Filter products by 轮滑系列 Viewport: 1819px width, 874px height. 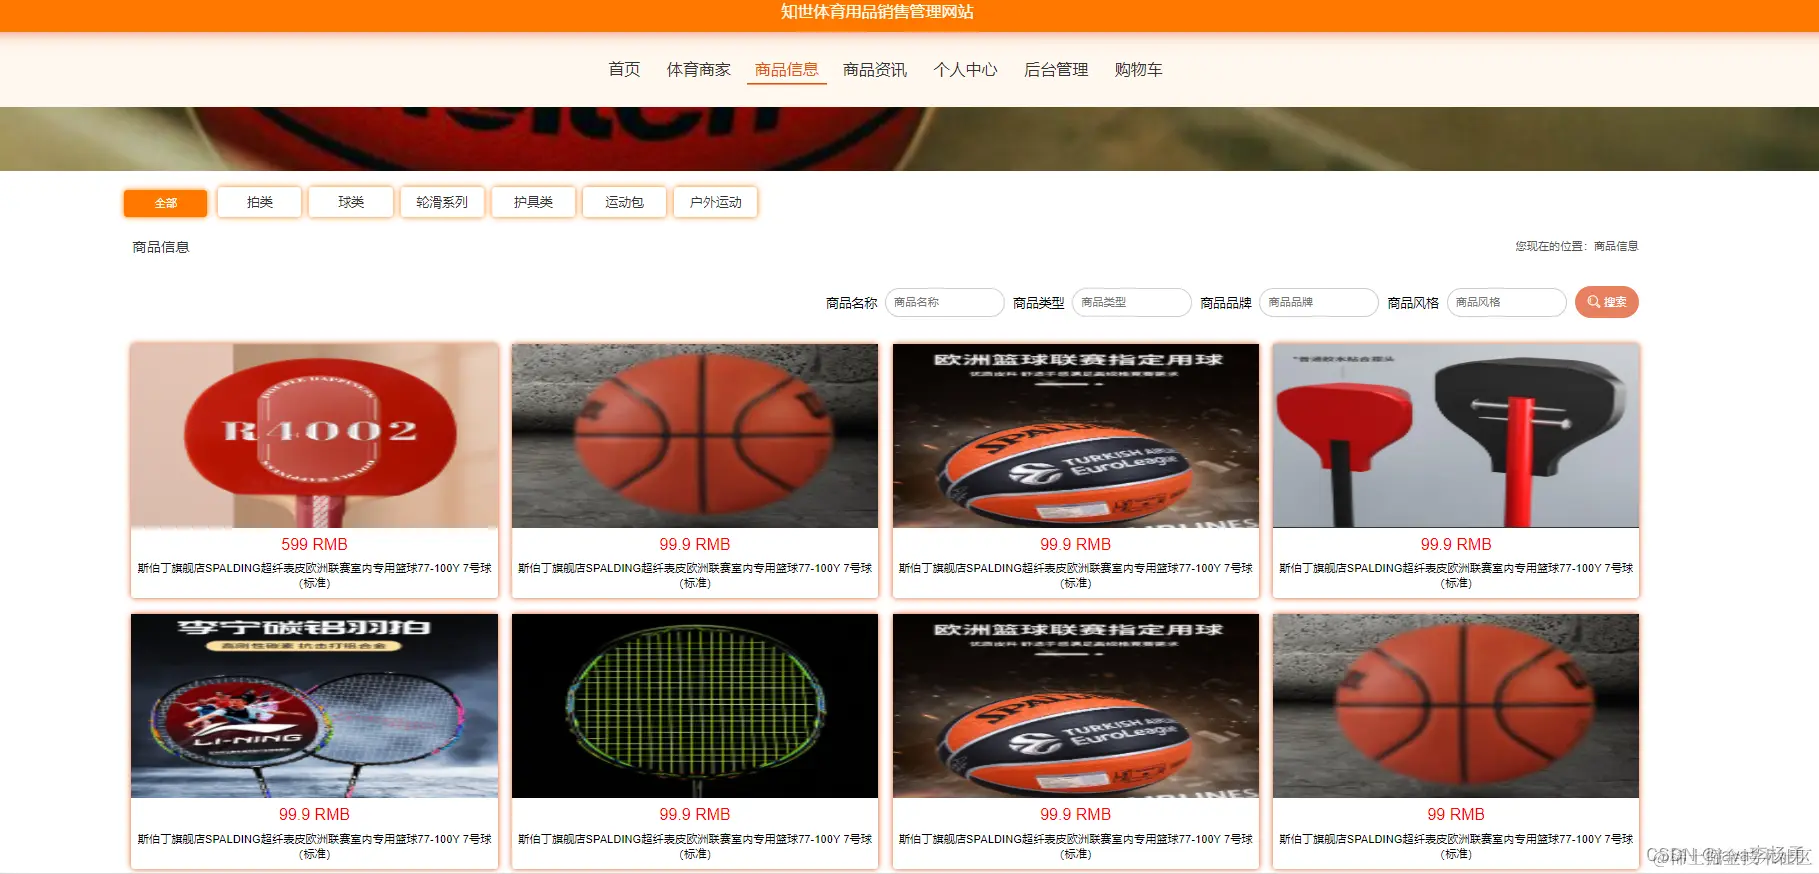[x=442, y=202]
